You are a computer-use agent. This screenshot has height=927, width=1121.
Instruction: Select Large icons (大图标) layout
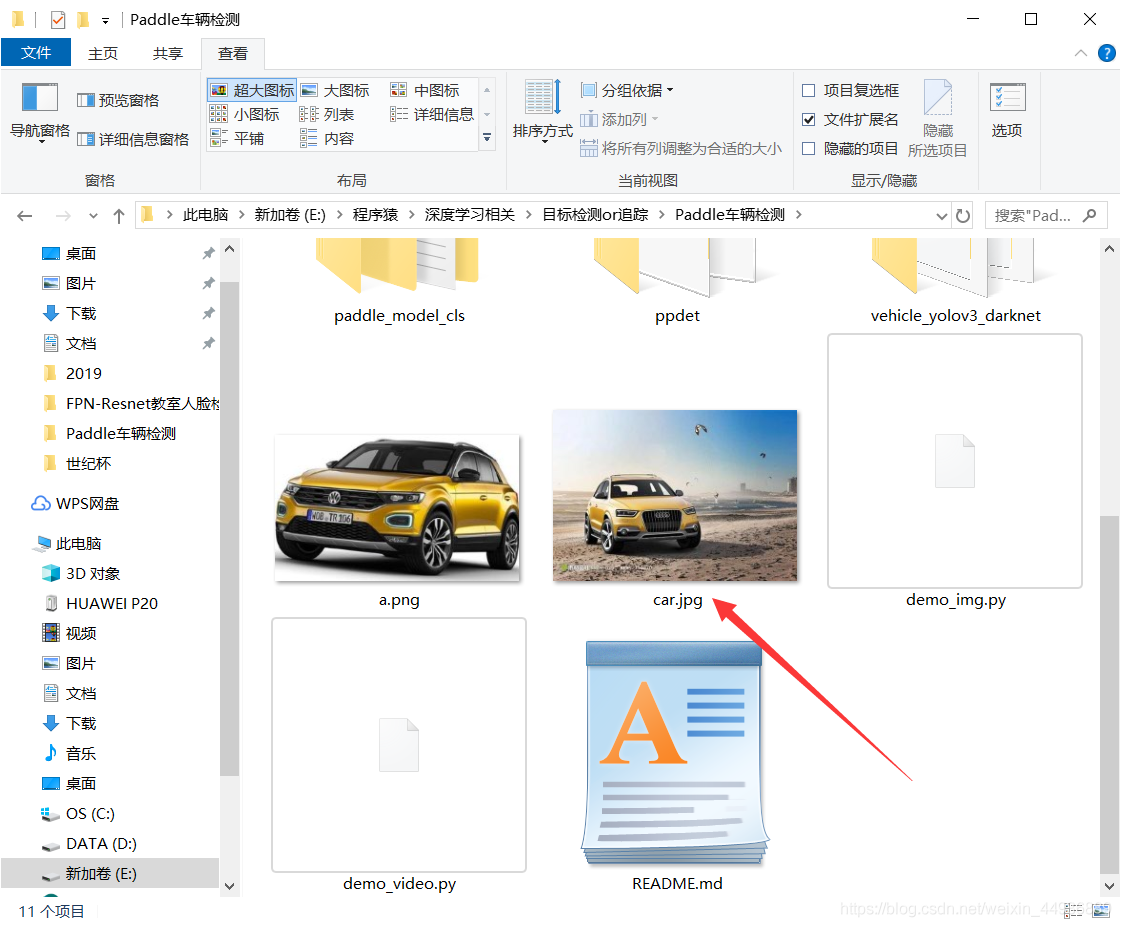click(x=335, y=90)
